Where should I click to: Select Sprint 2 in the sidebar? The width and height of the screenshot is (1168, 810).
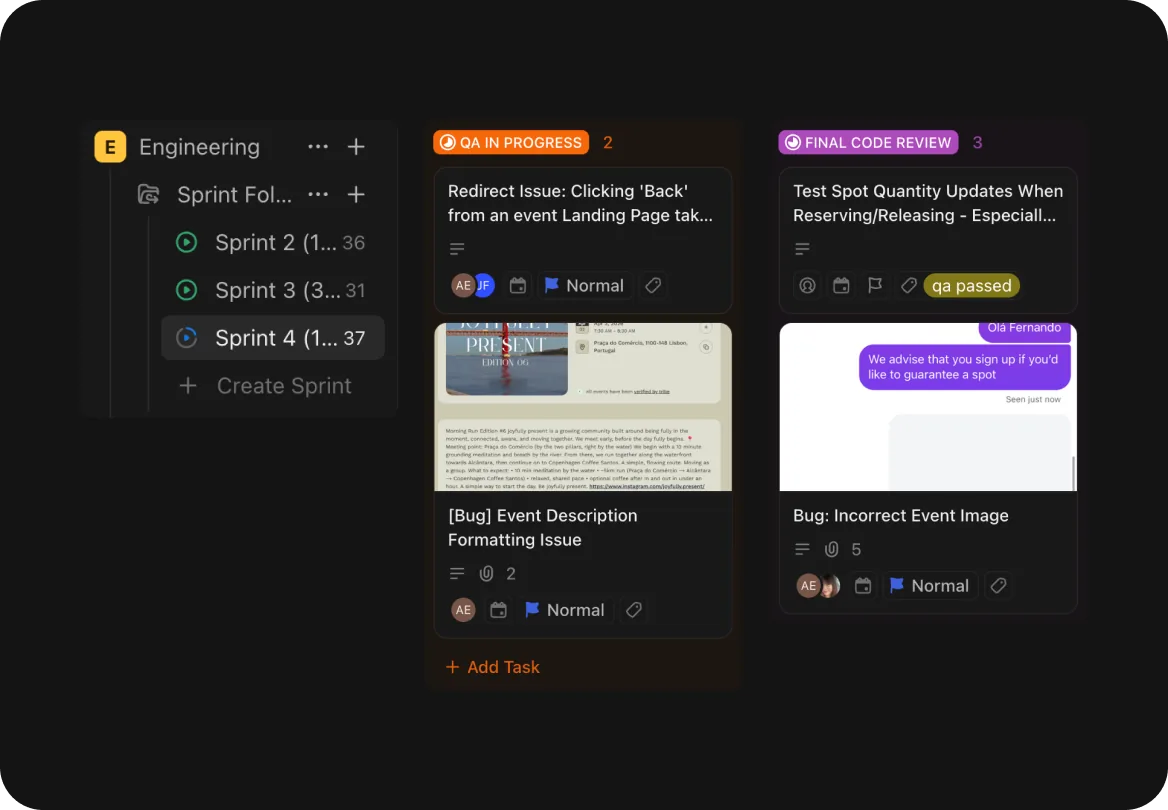(273, 242)
